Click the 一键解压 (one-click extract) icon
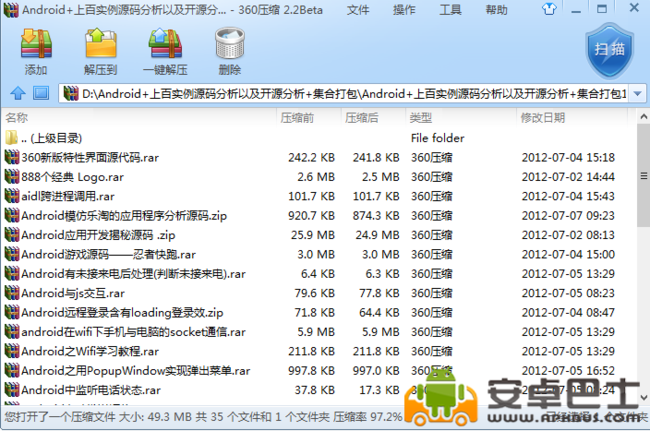The image size is (650, 431). pos(165,43)
